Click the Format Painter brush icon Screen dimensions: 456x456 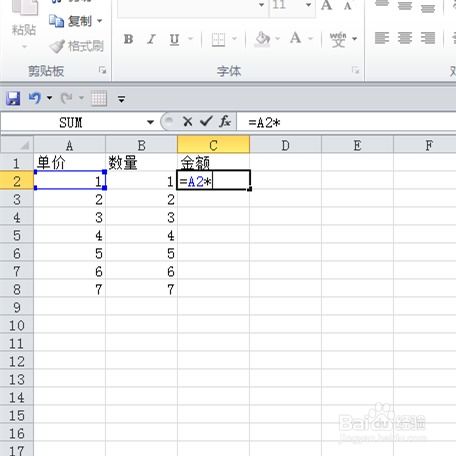[57, 47]
